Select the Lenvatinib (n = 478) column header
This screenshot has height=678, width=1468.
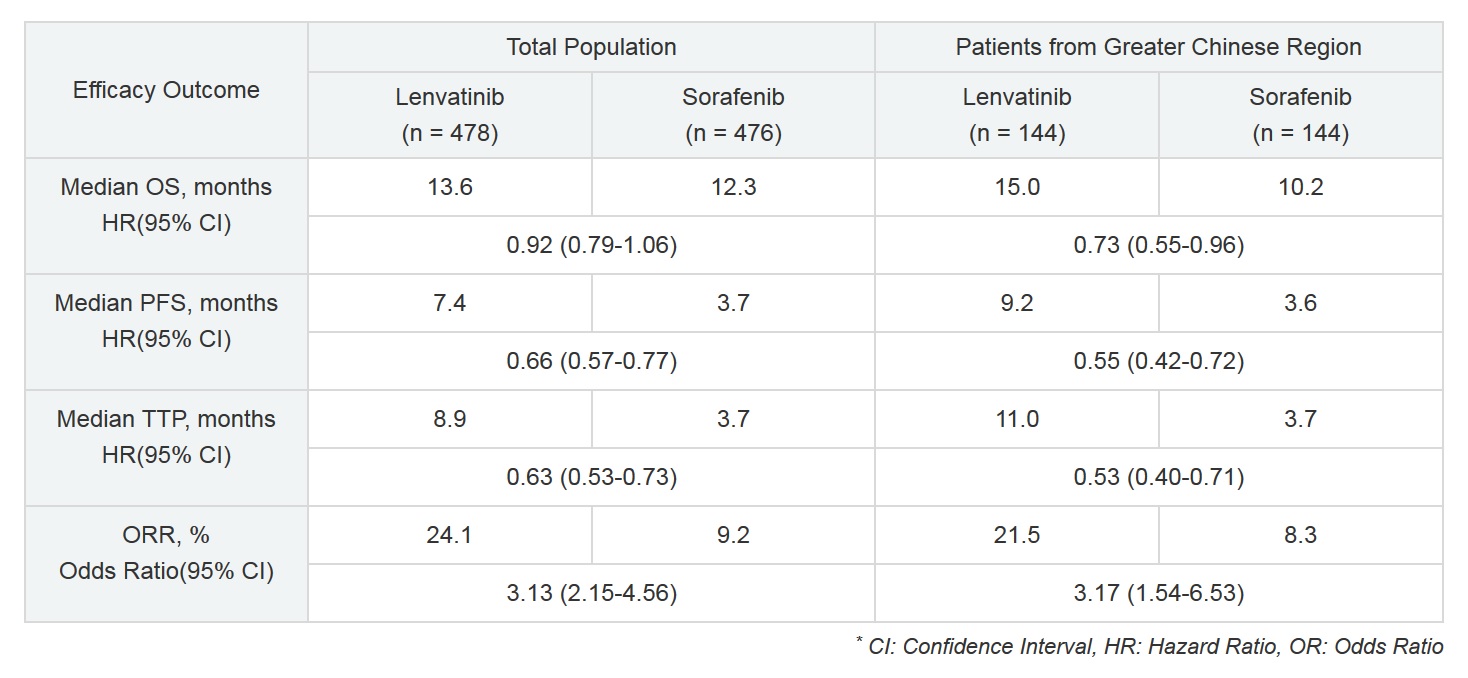point(449,115)
